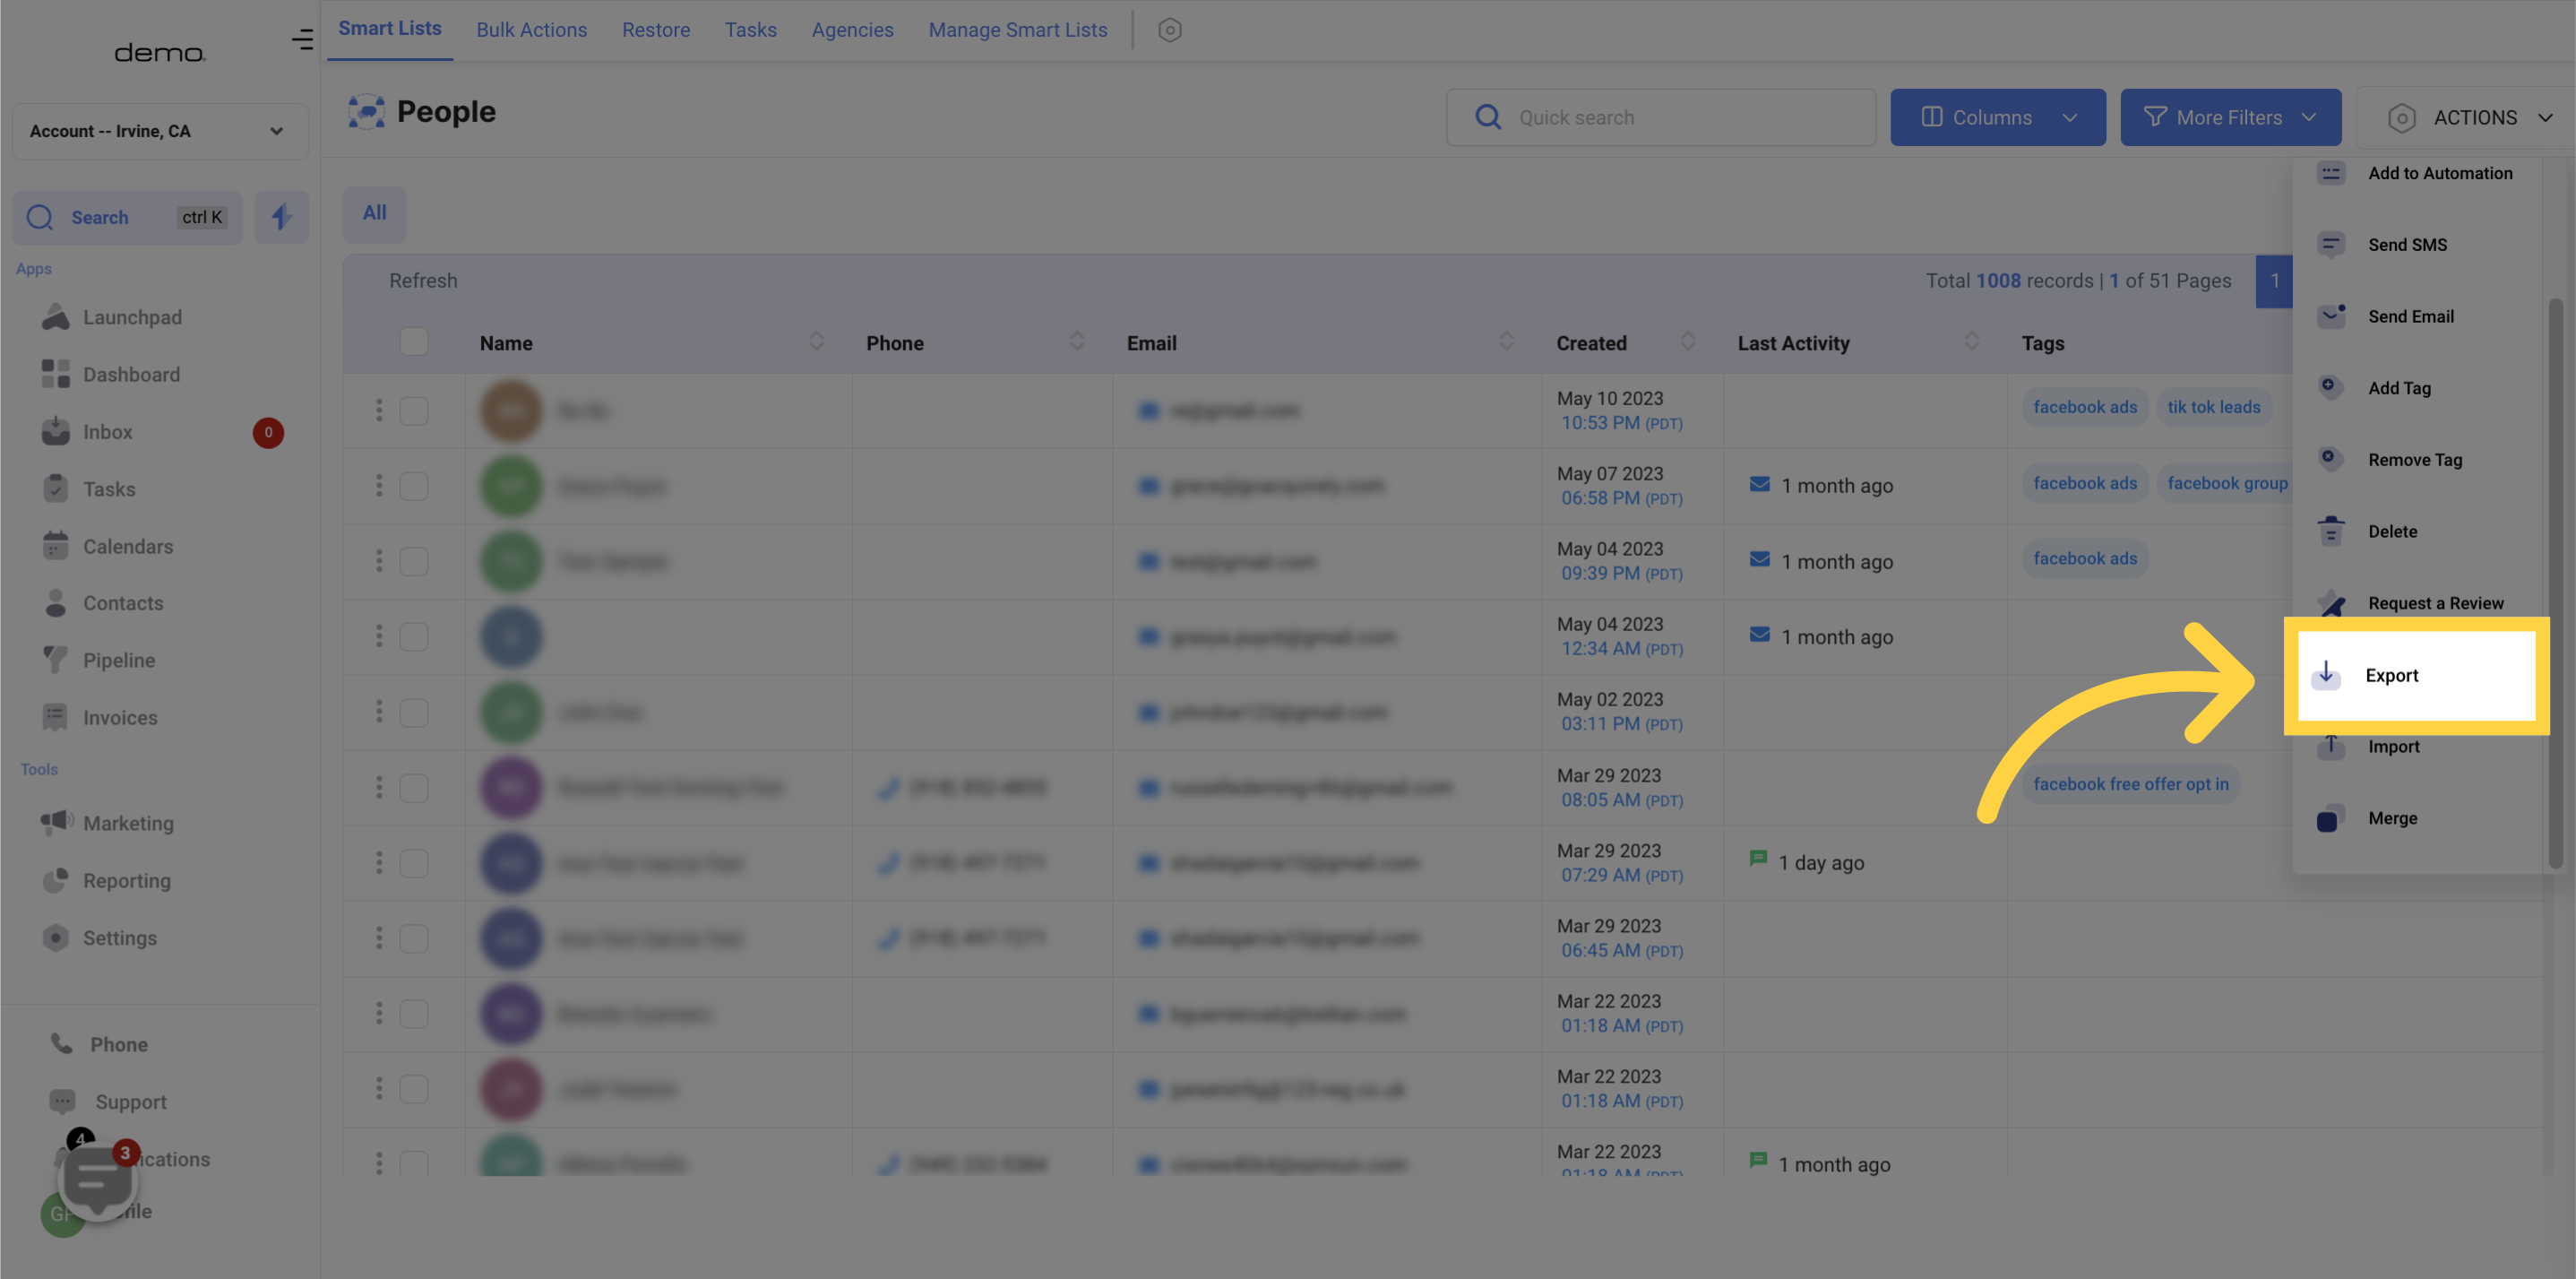Open the chat widget bubble
Screen dimensions: 2576x1279
97,1181
